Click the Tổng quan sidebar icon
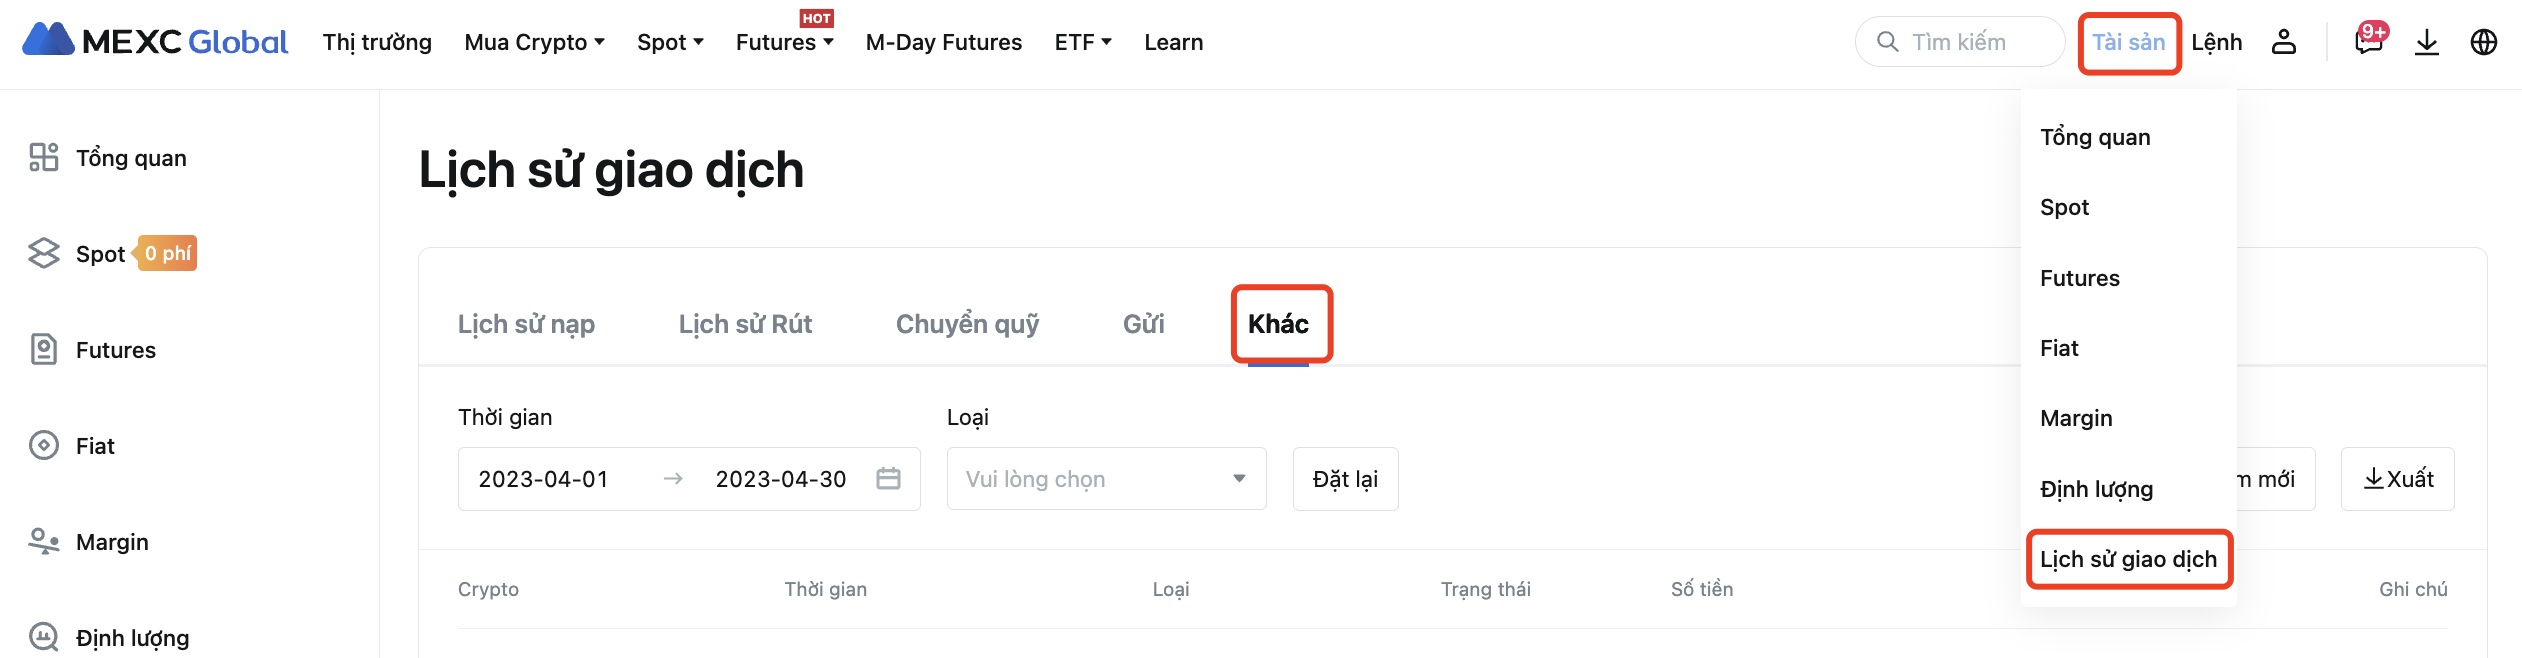Image resolution: width=2522 pixels, height=658 pixels. pyautogui.click(x=43, y=158)
